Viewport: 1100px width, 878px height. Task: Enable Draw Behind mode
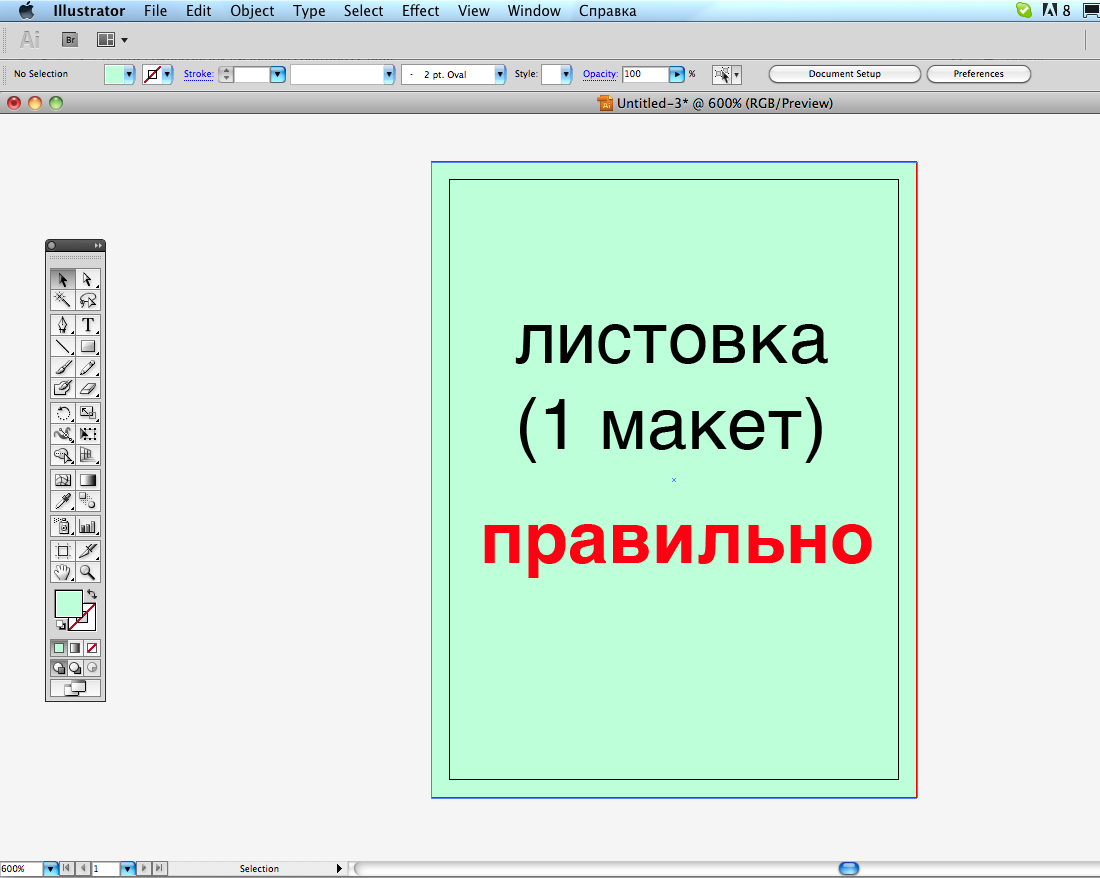coord(75,668)
